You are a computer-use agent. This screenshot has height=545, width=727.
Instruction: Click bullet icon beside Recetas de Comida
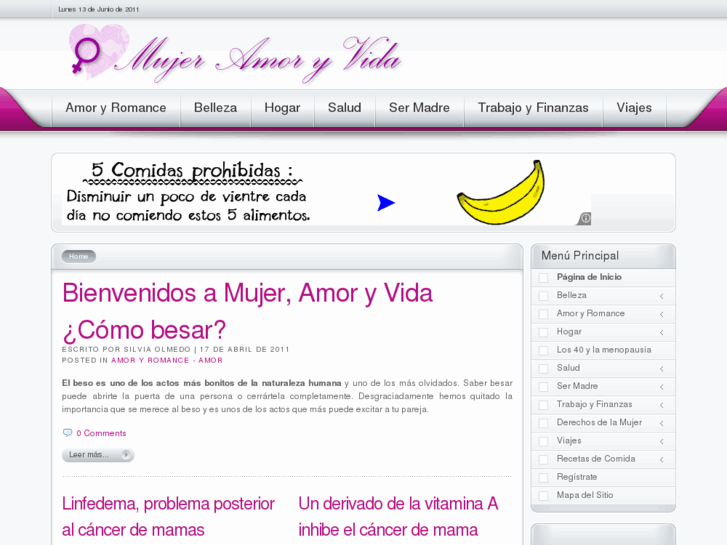543,459
